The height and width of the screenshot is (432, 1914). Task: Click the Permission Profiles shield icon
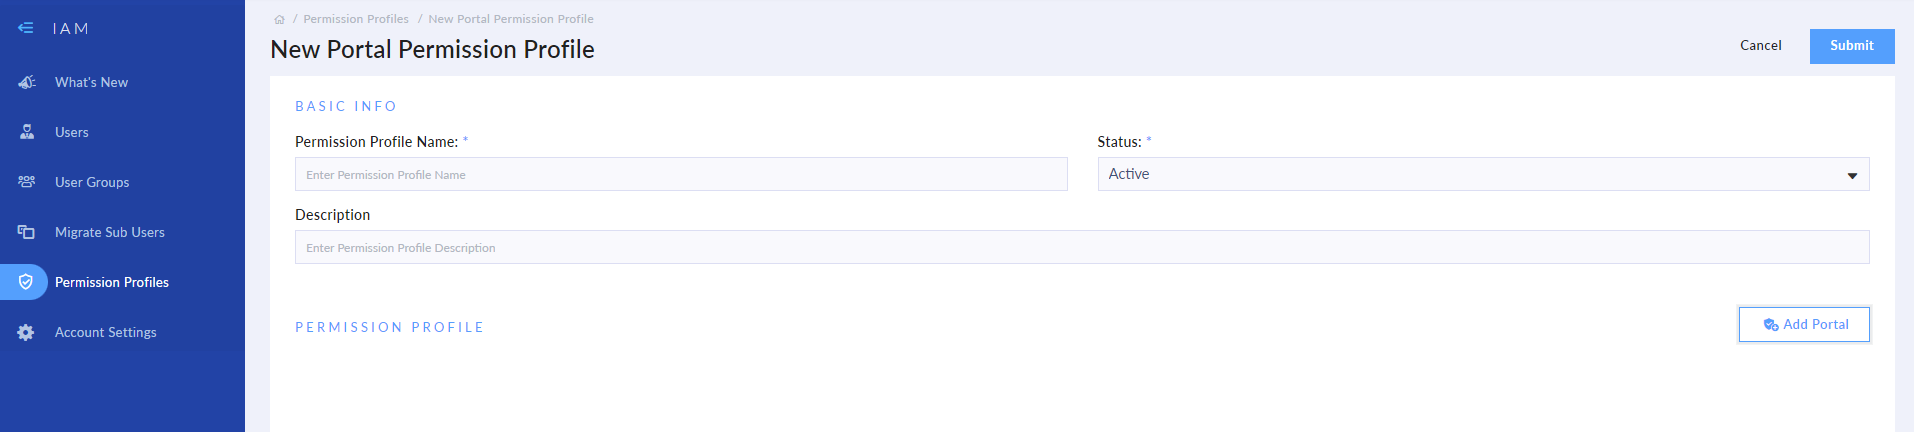pos(26,282)
